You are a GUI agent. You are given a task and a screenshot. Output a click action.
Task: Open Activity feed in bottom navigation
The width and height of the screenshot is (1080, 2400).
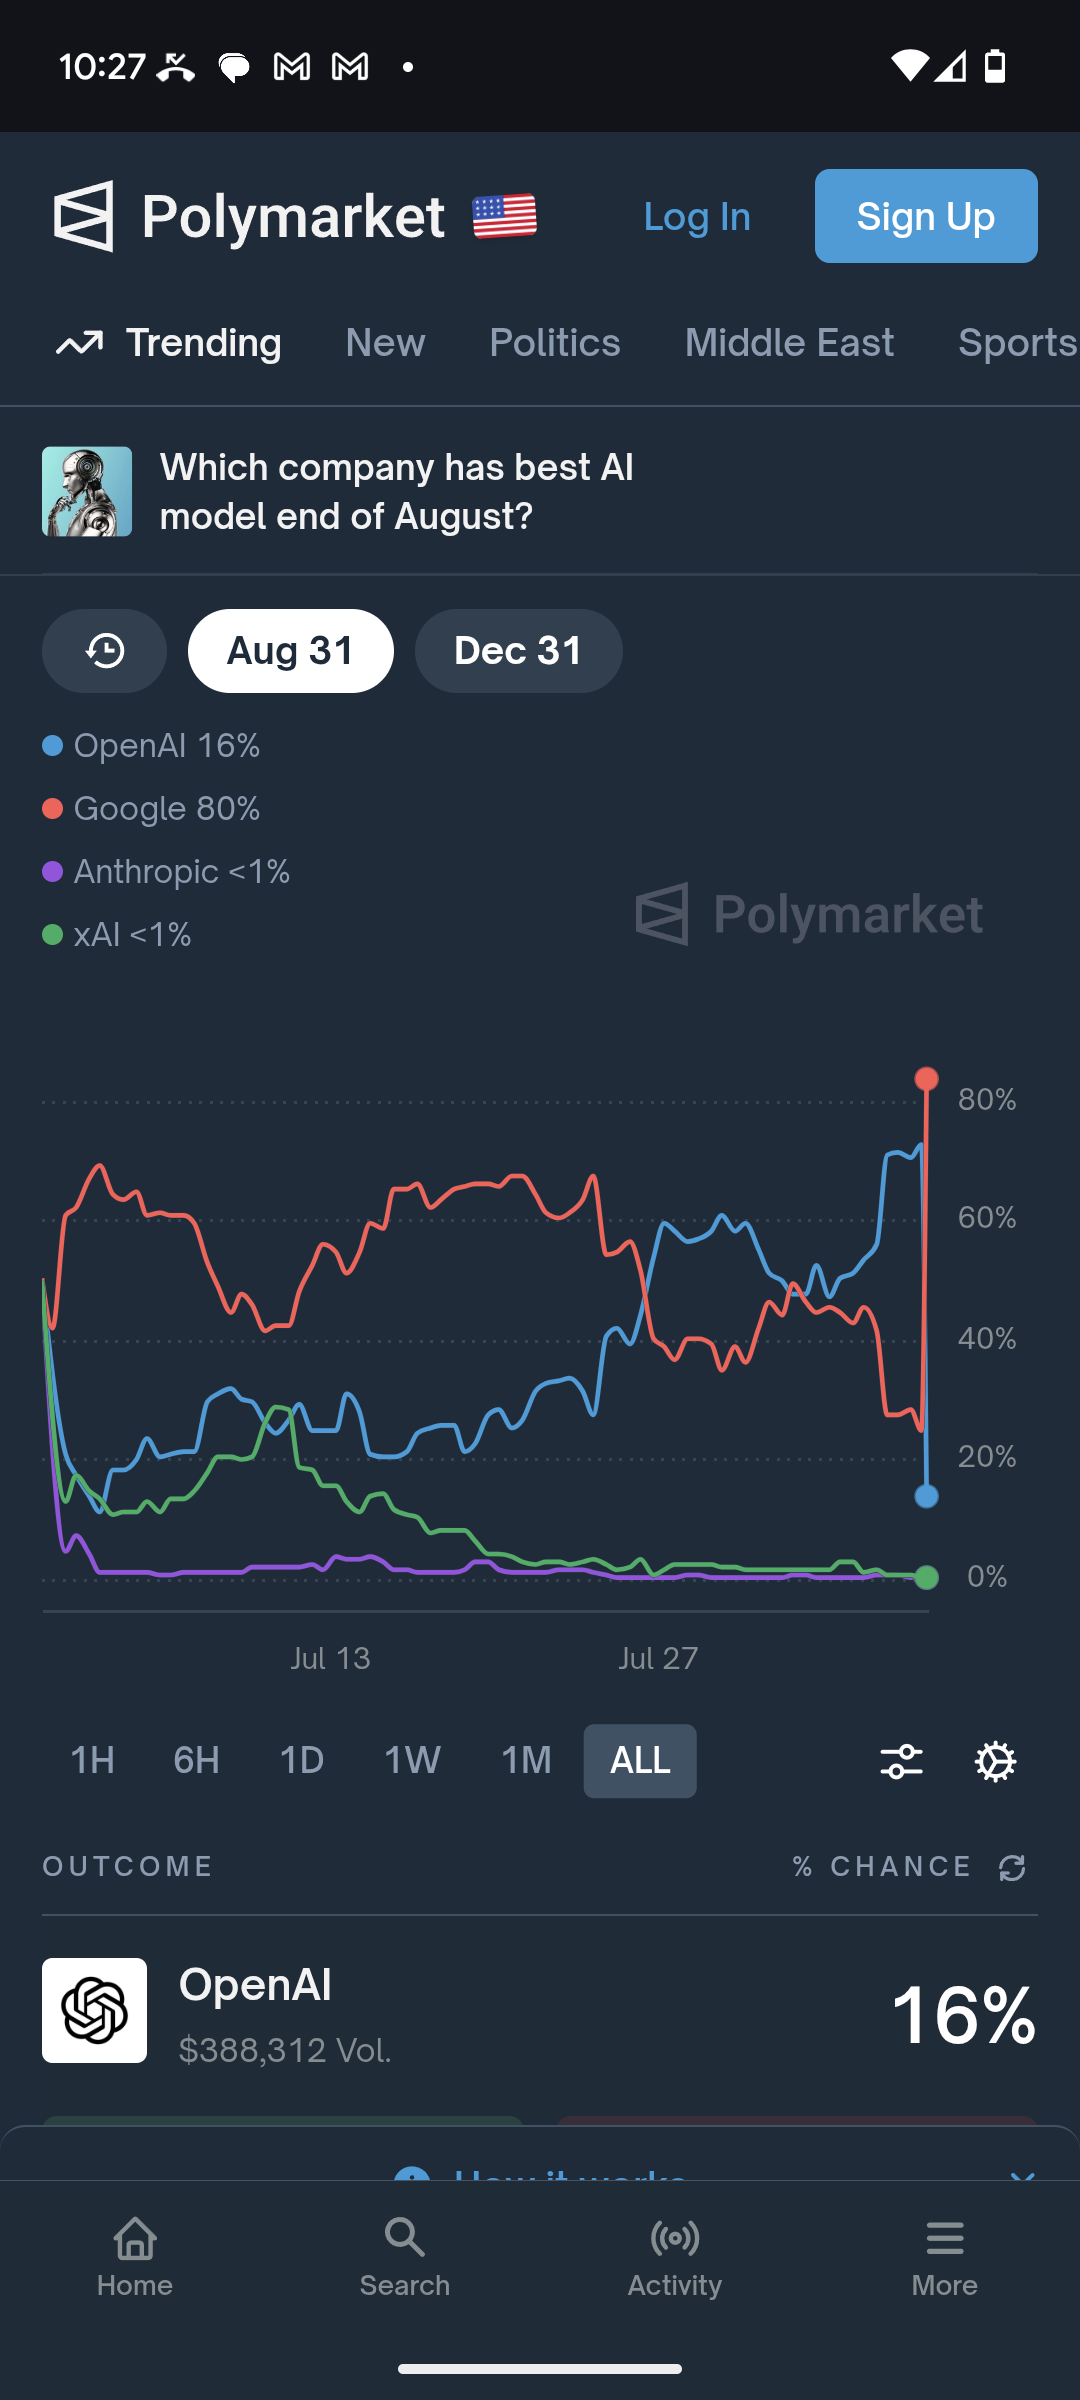pos(675,2257)
